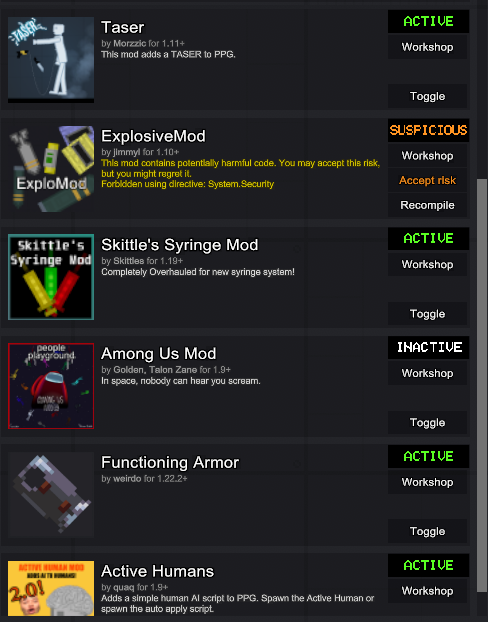Click the Taser mod thumbnail
This screenshot has height=622, width=488.
(x=51, y=60)
